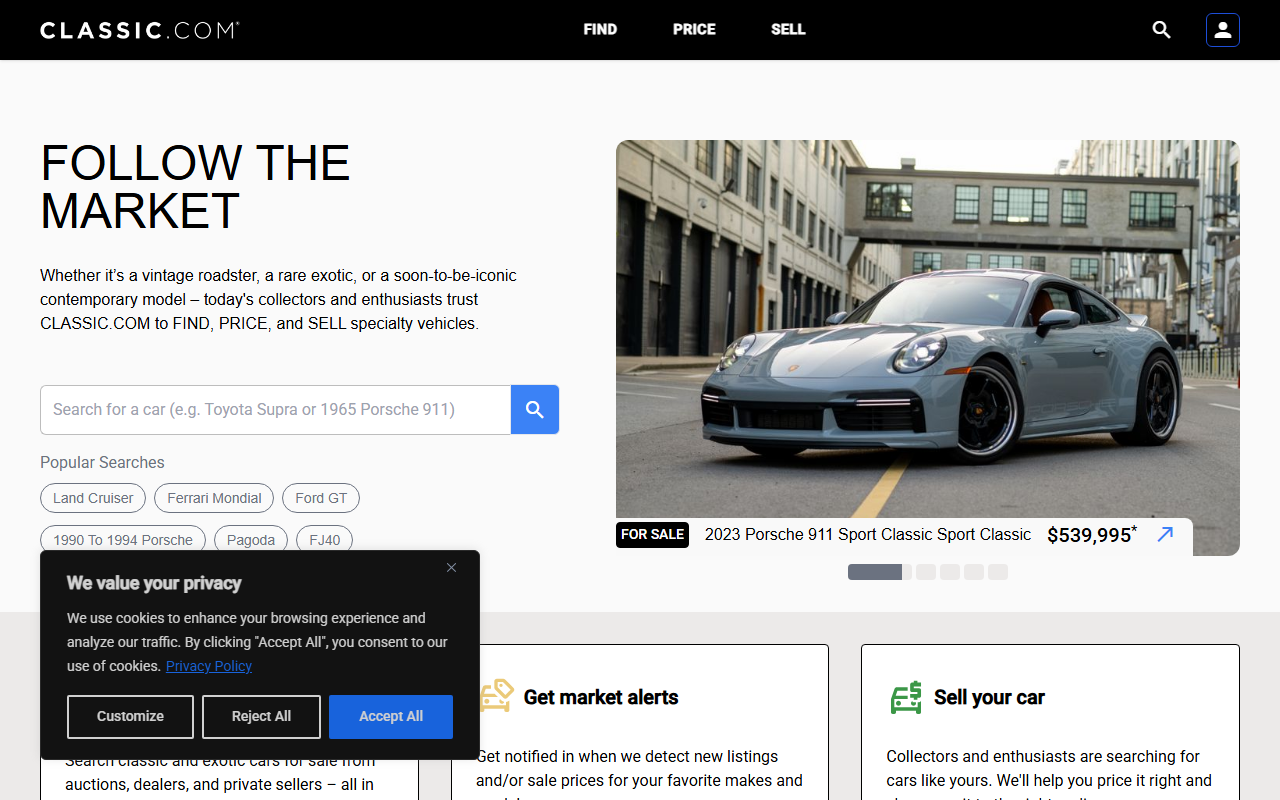Select the Ford GT popular search

coord(321,498)
